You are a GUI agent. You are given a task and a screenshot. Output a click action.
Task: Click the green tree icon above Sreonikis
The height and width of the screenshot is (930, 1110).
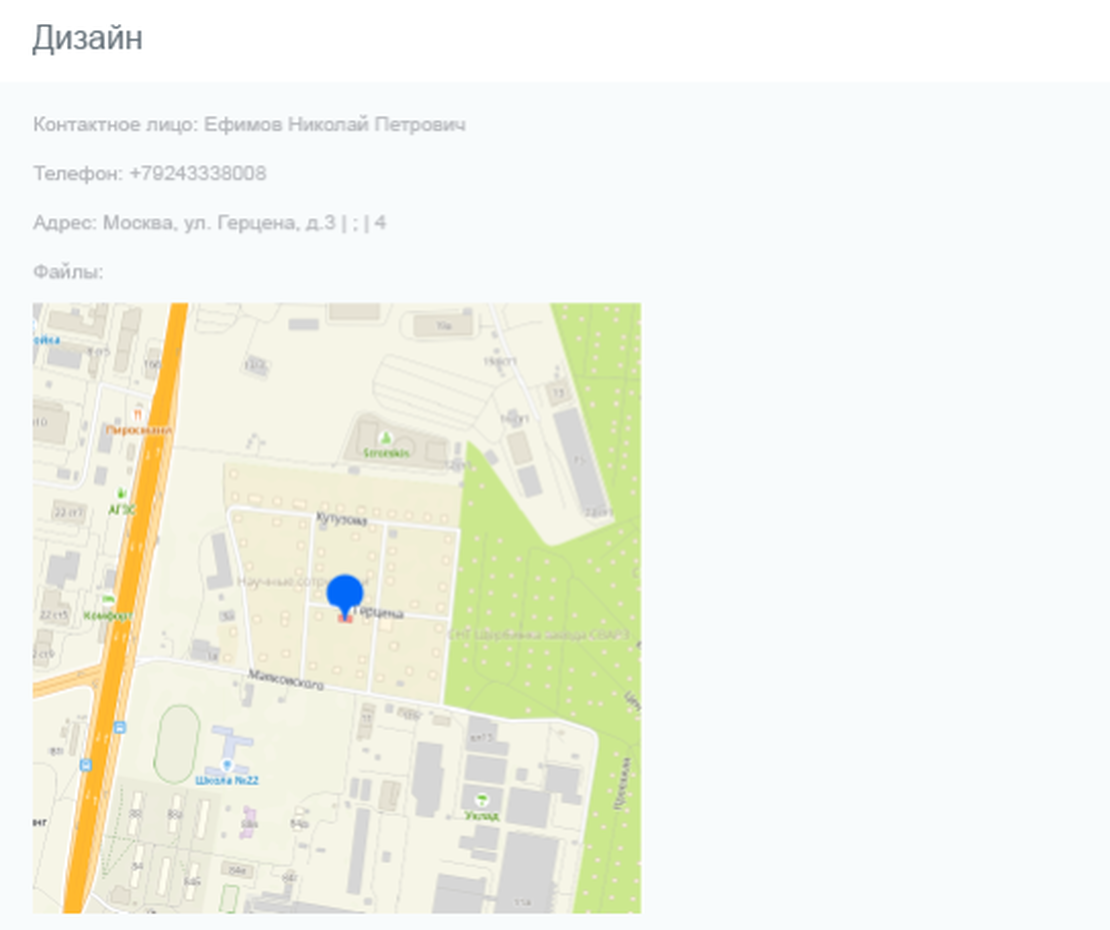point(385,436)
